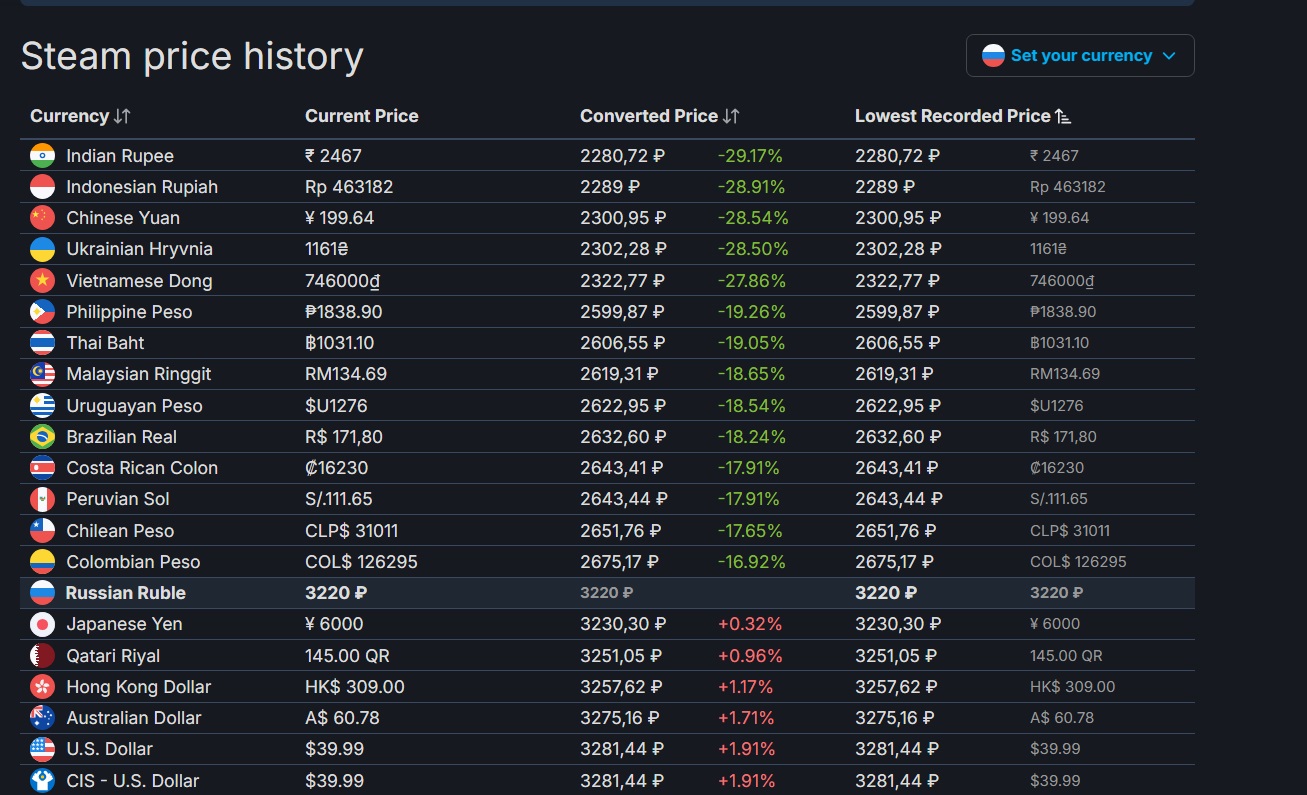Screen dimensions: 1307x795
Task: Click the -27.86% Vietnamese Dong difference
Action: point(752,281)
